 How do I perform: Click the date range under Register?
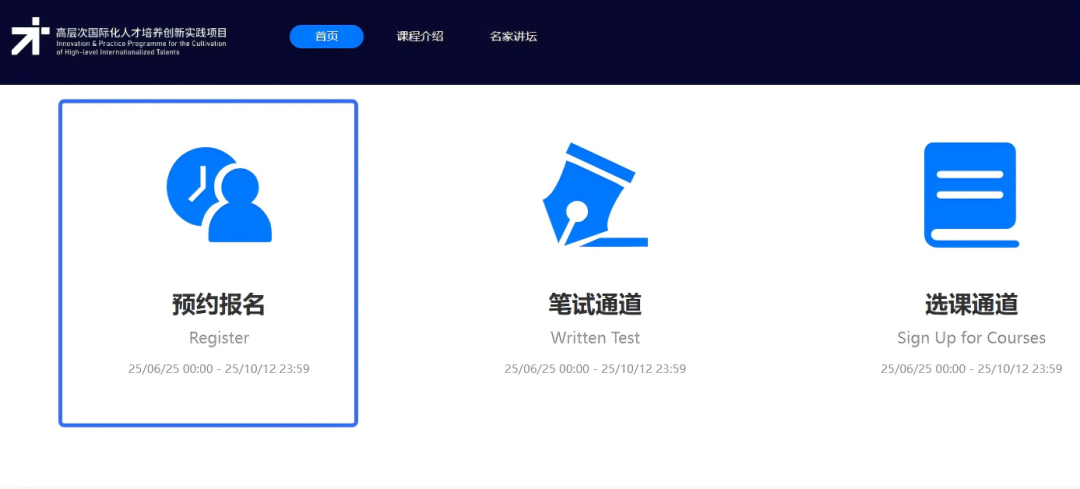point(219,369)
